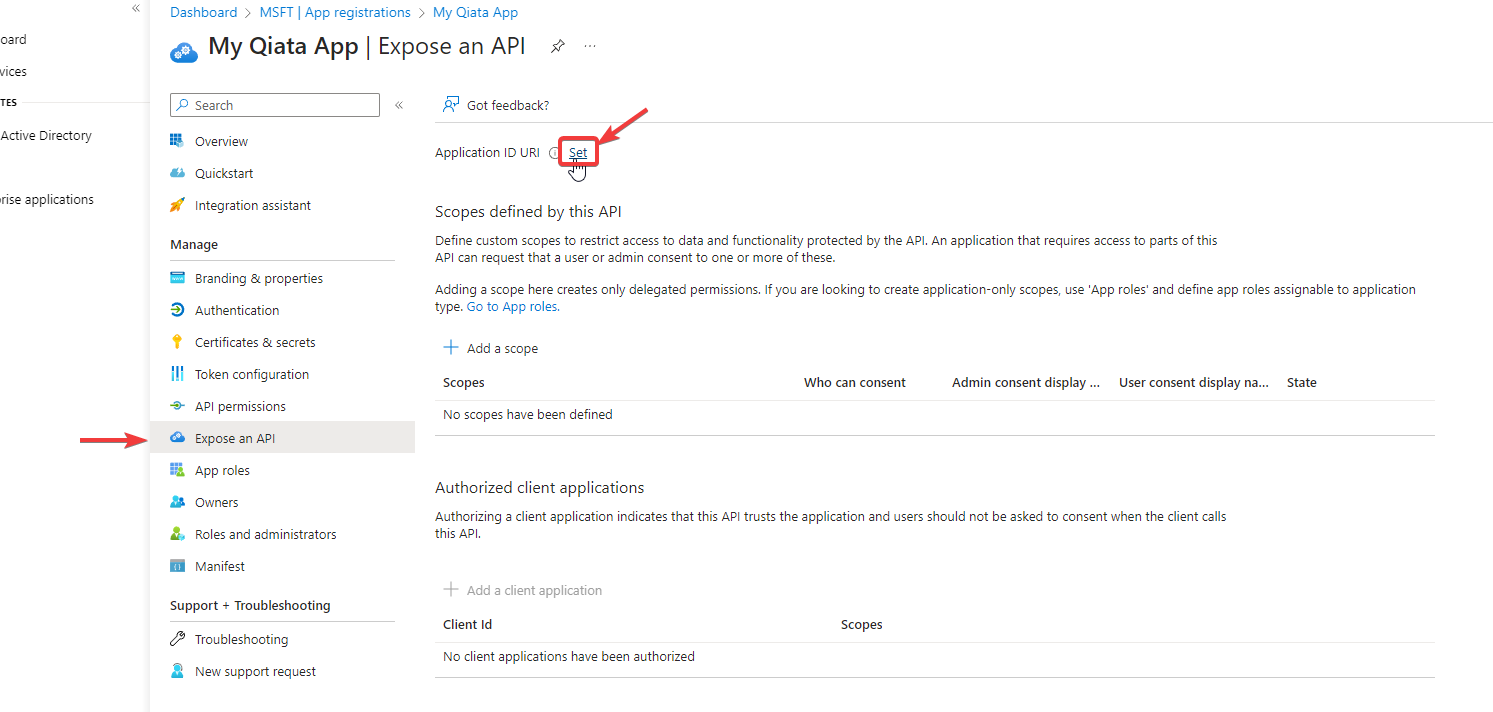Navigate to the Dashboard breadcrumb
This screenshot has width=1493, height=712.
[203, 11]
